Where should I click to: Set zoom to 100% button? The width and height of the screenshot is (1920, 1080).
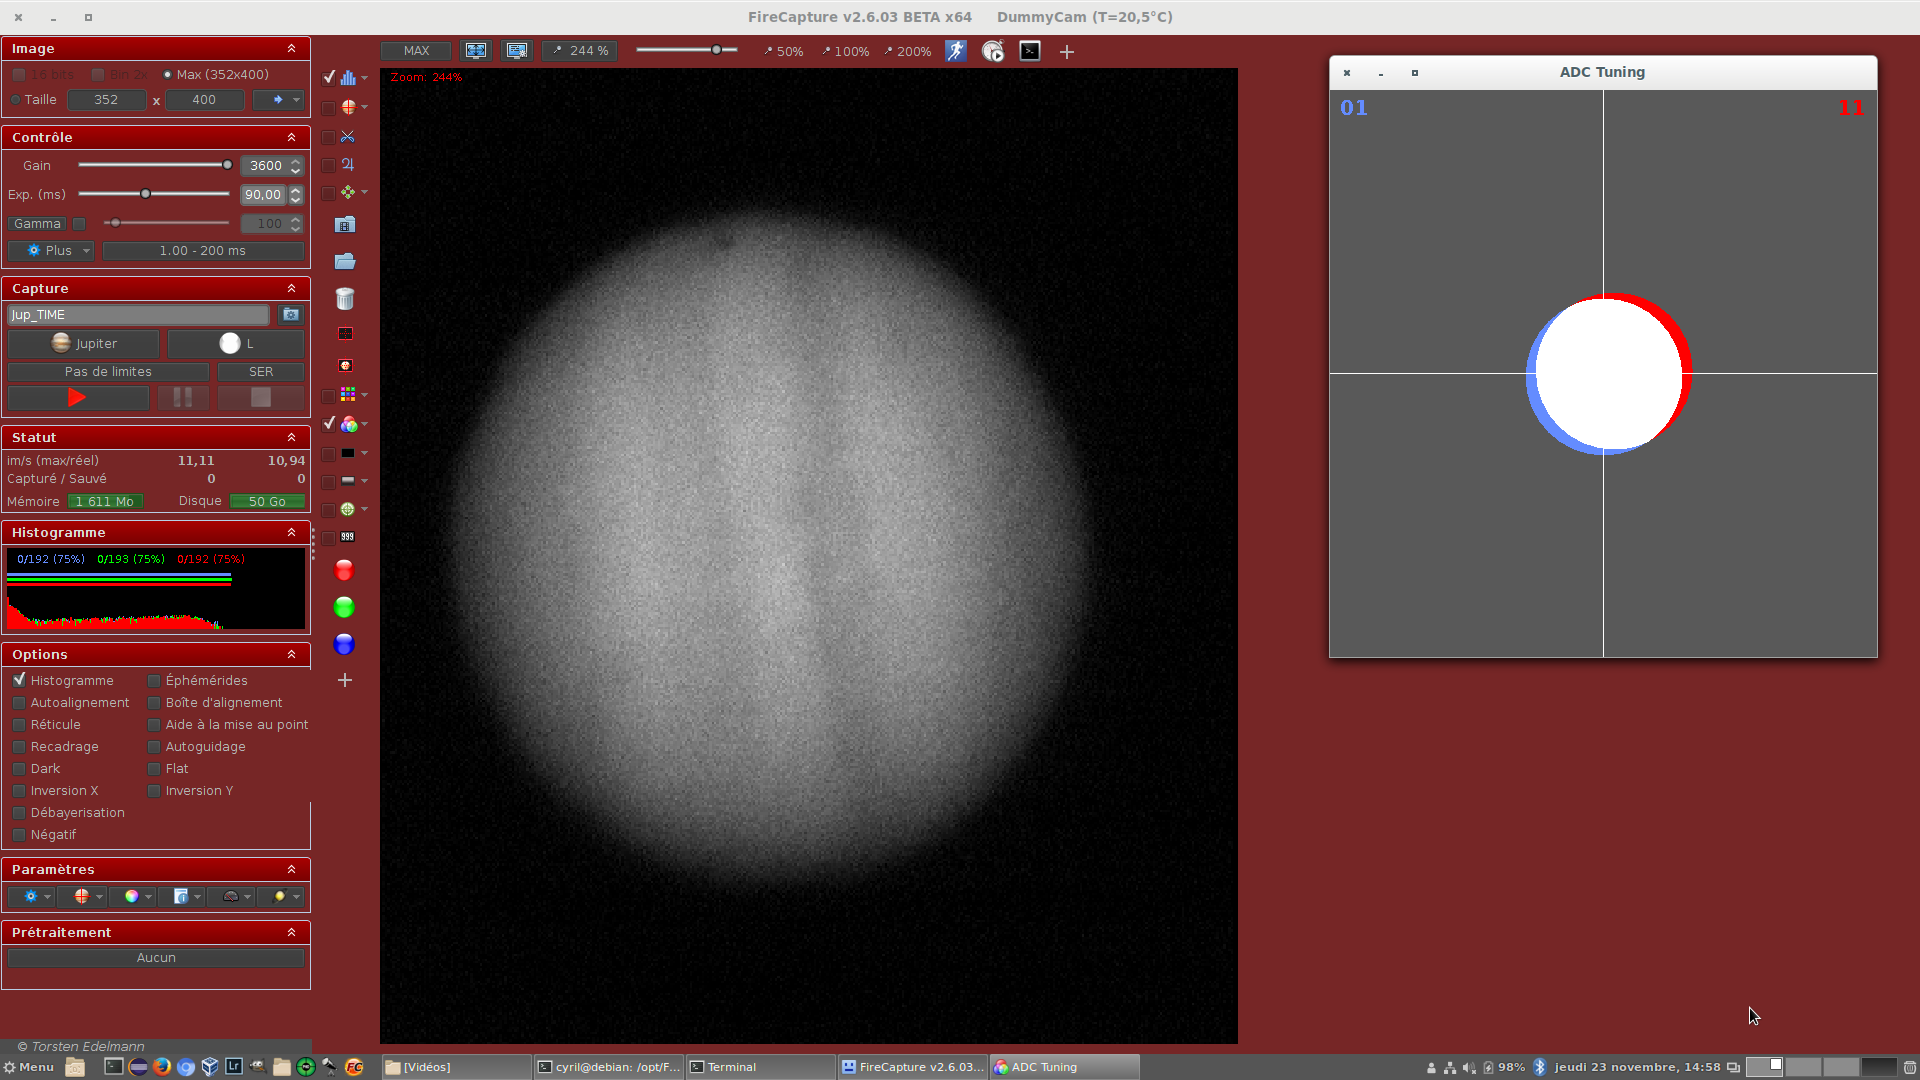point(845,51)
